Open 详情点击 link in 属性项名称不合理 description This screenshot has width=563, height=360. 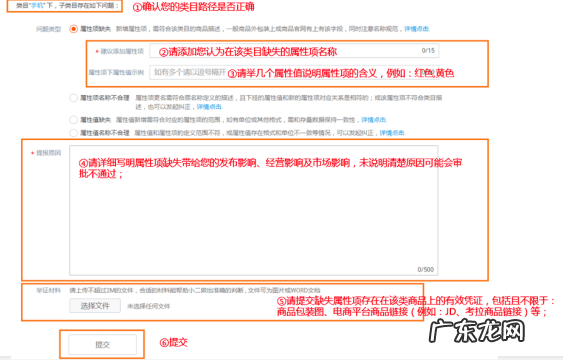coord(209,107)
